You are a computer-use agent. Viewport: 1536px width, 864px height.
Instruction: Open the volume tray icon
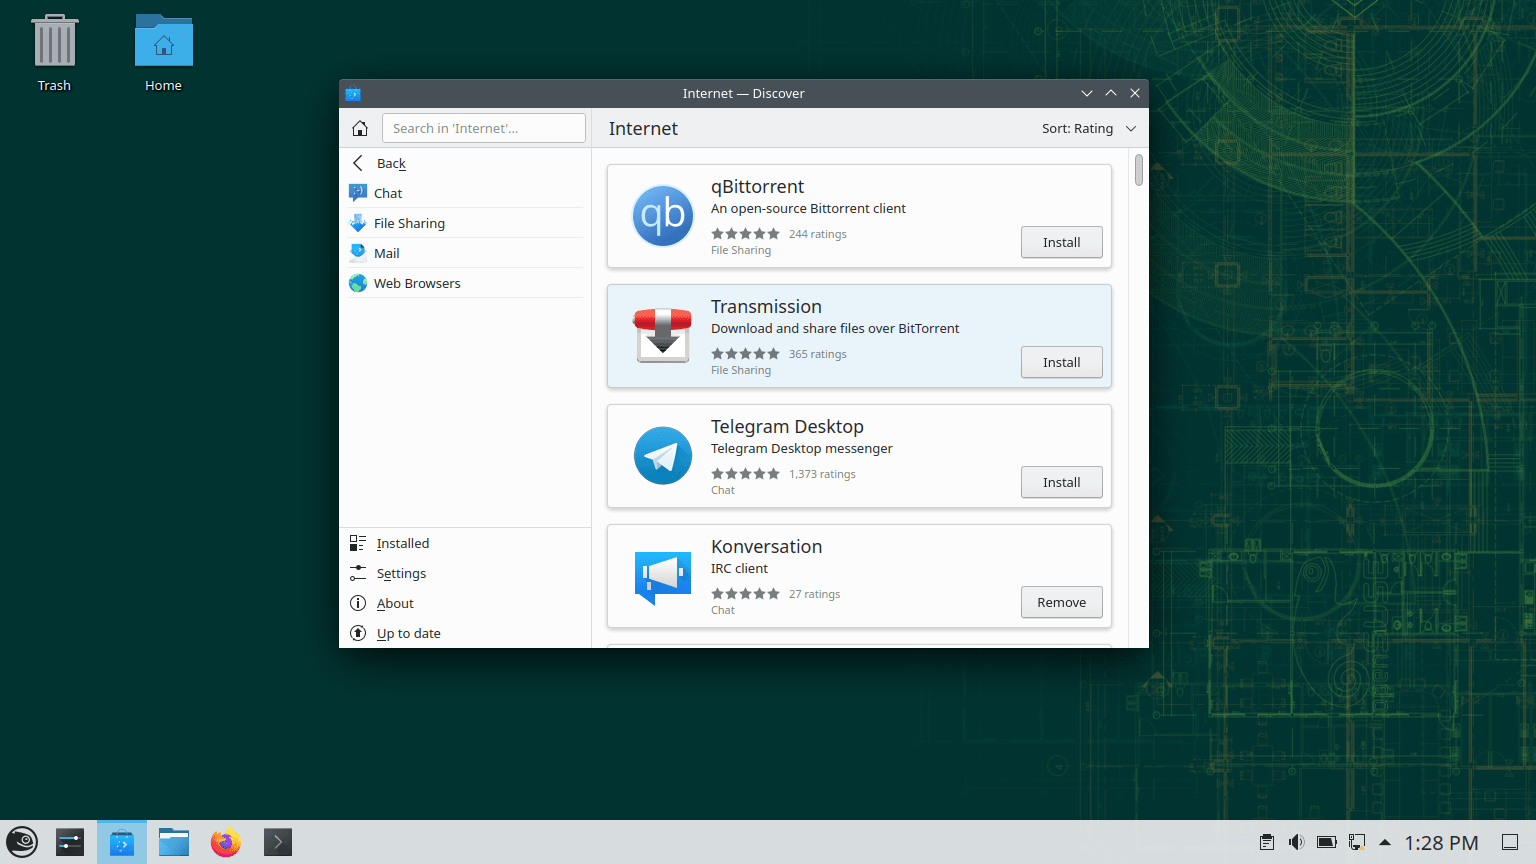[x=1297, y=842]
